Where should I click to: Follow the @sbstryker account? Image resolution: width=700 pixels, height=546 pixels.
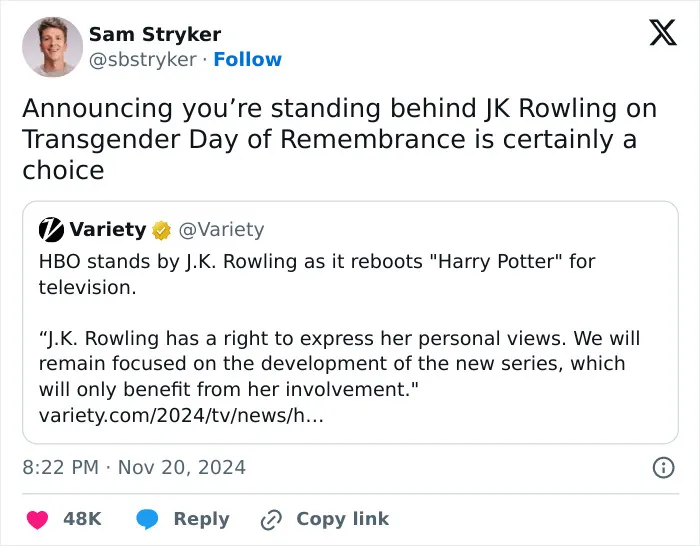247,59
